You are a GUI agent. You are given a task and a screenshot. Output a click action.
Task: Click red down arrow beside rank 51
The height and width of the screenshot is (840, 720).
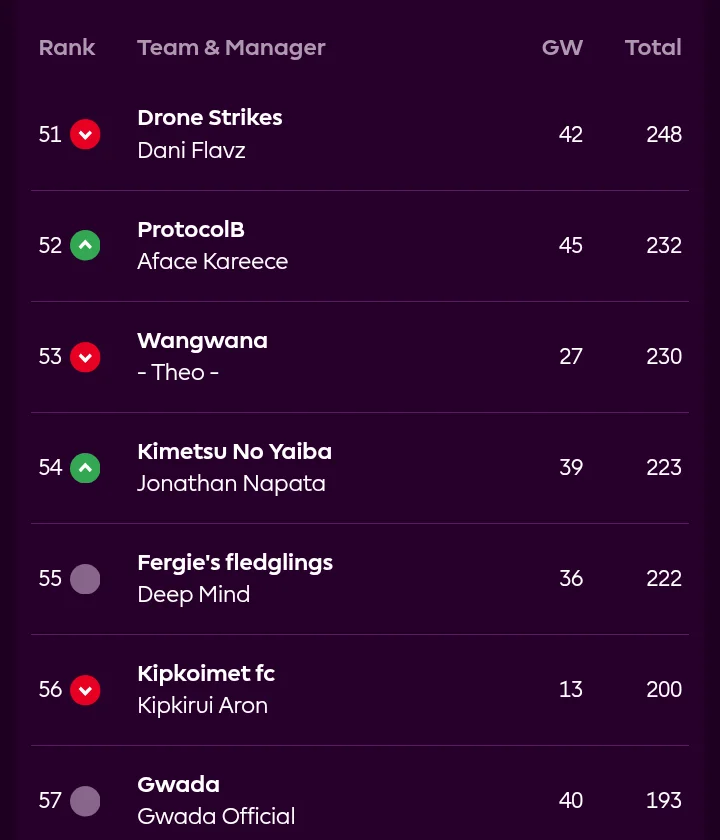(85, 134)
